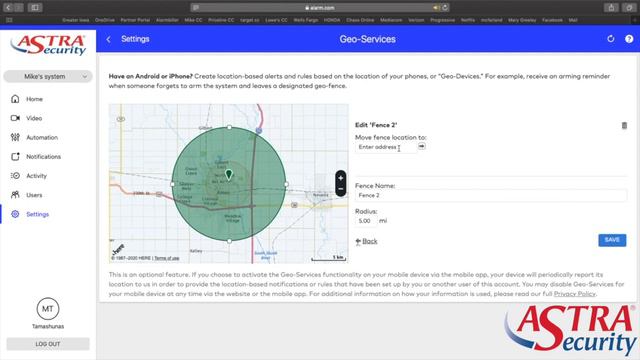
Task: Open the Facebook bookmark
Action: [552, 20]
